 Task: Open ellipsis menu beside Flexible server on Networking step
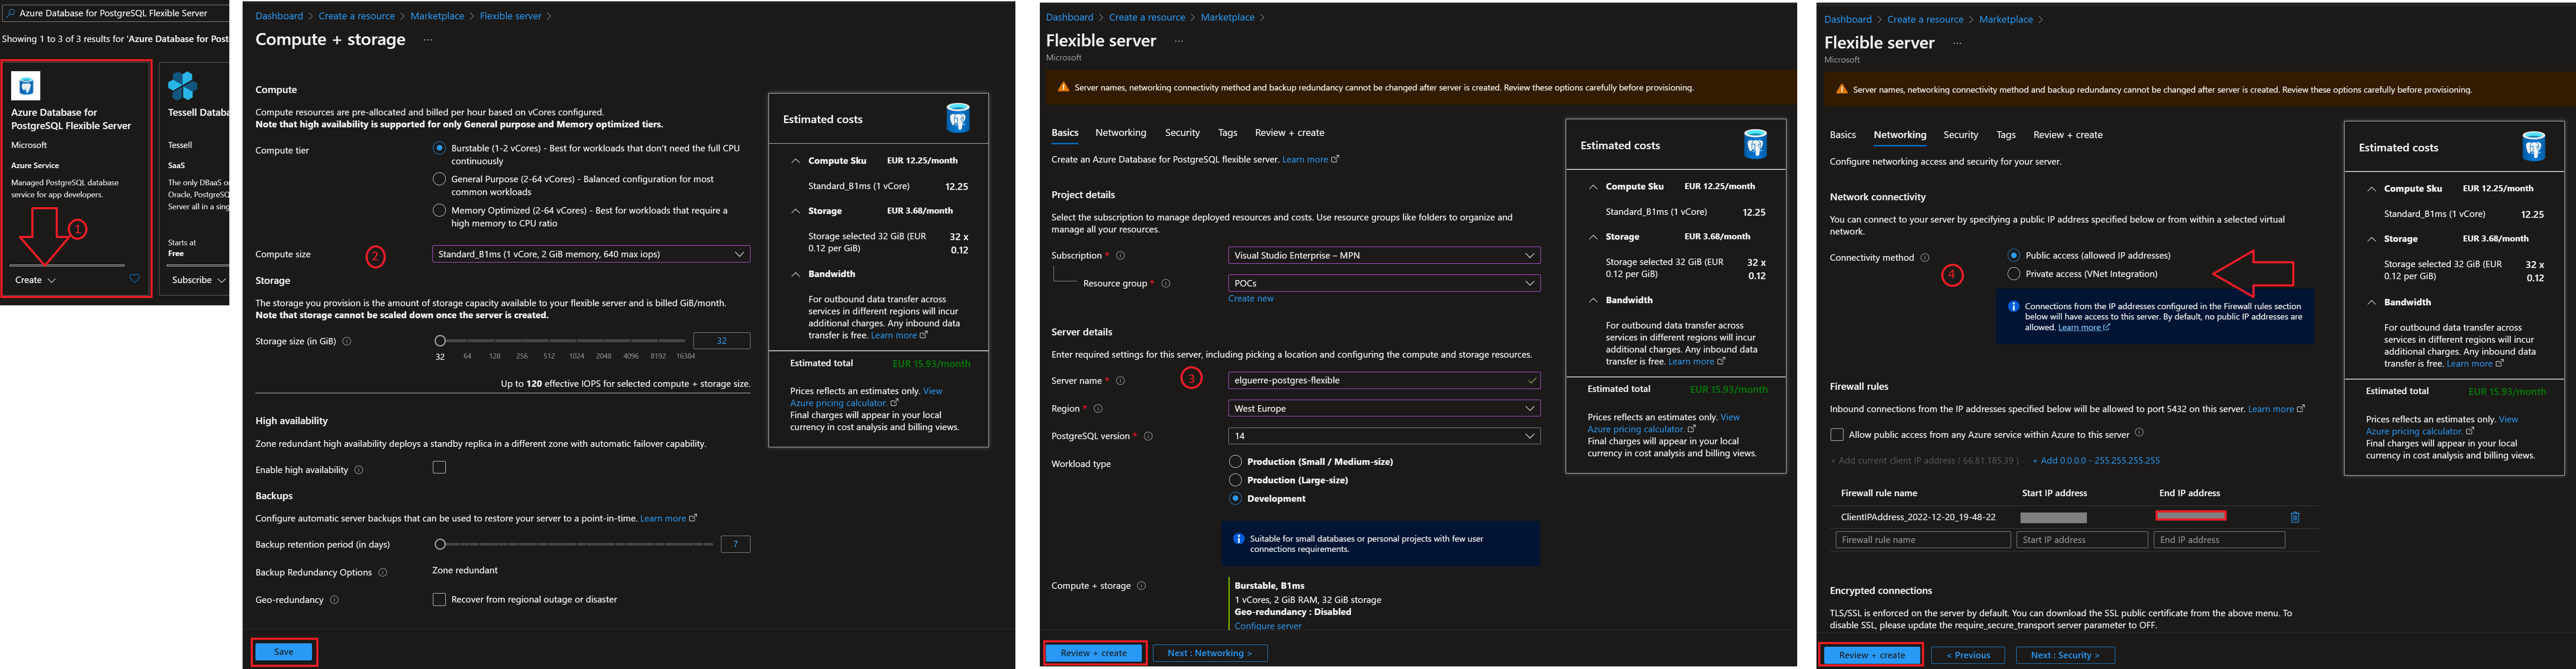tap(1957, 43)
